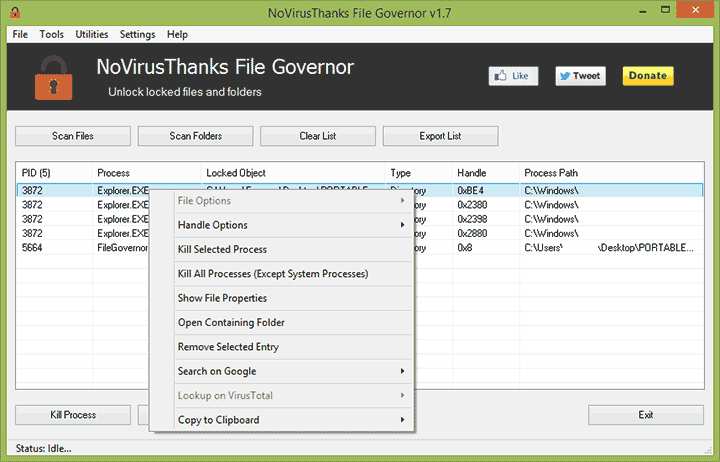
Task: Click the Status: Idle... status bar text
Action: (x=43, y=448)
